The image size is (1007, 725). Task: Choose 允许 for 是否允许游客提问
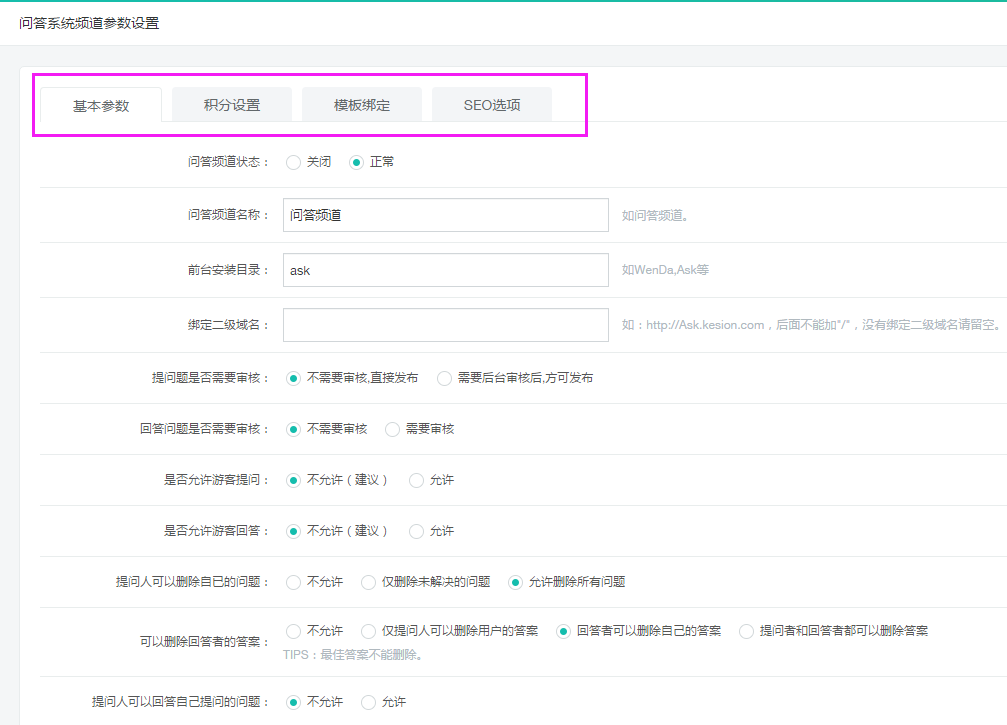coord(417,480)
